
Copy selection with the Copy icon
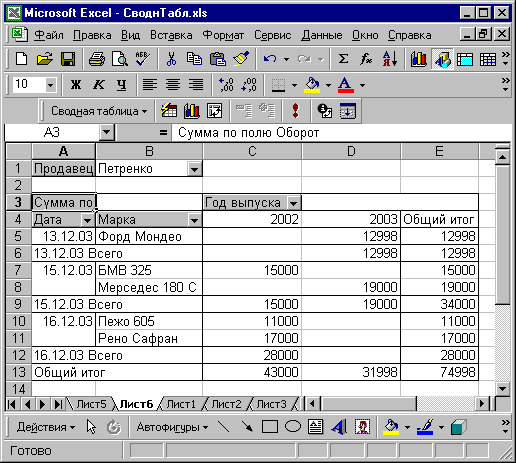194,59
